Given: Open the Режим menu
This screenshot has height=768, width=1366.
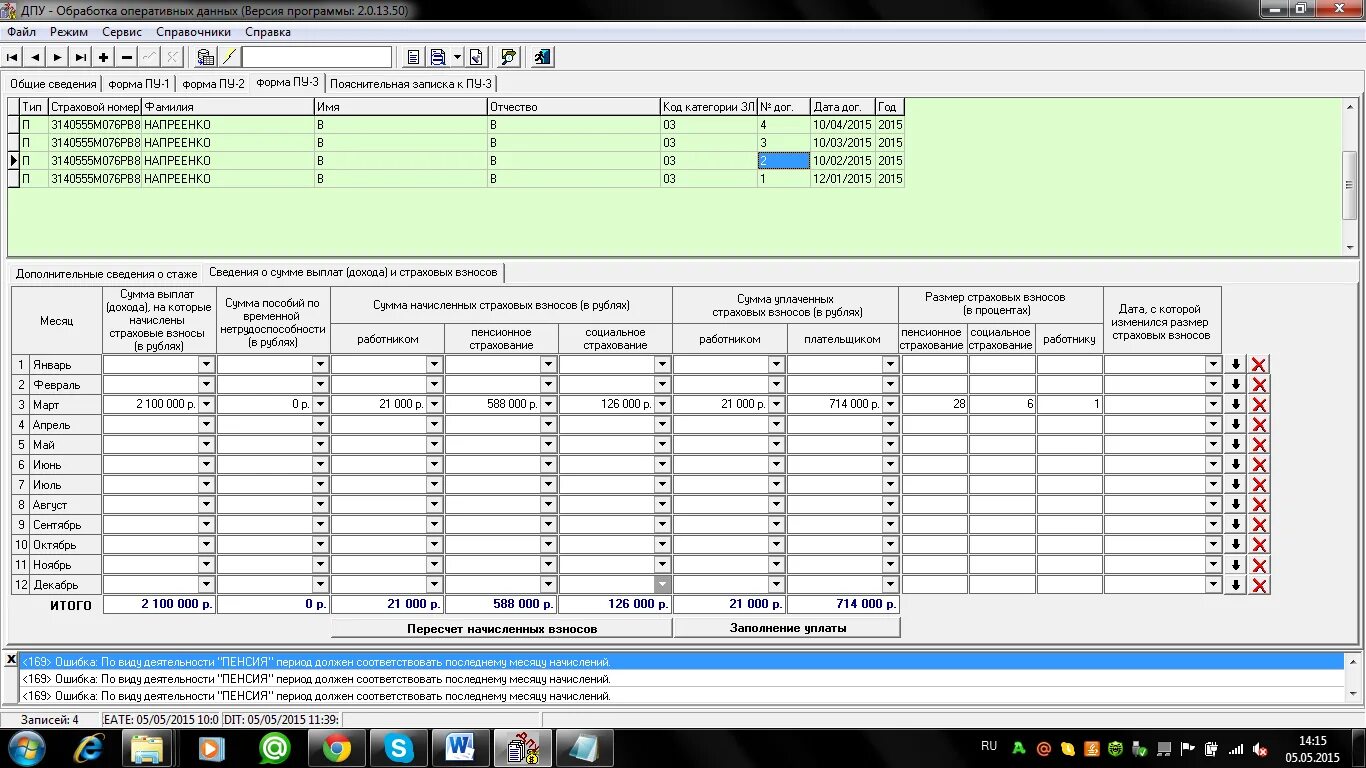Looking at the screenshot, I should [69, 32].
